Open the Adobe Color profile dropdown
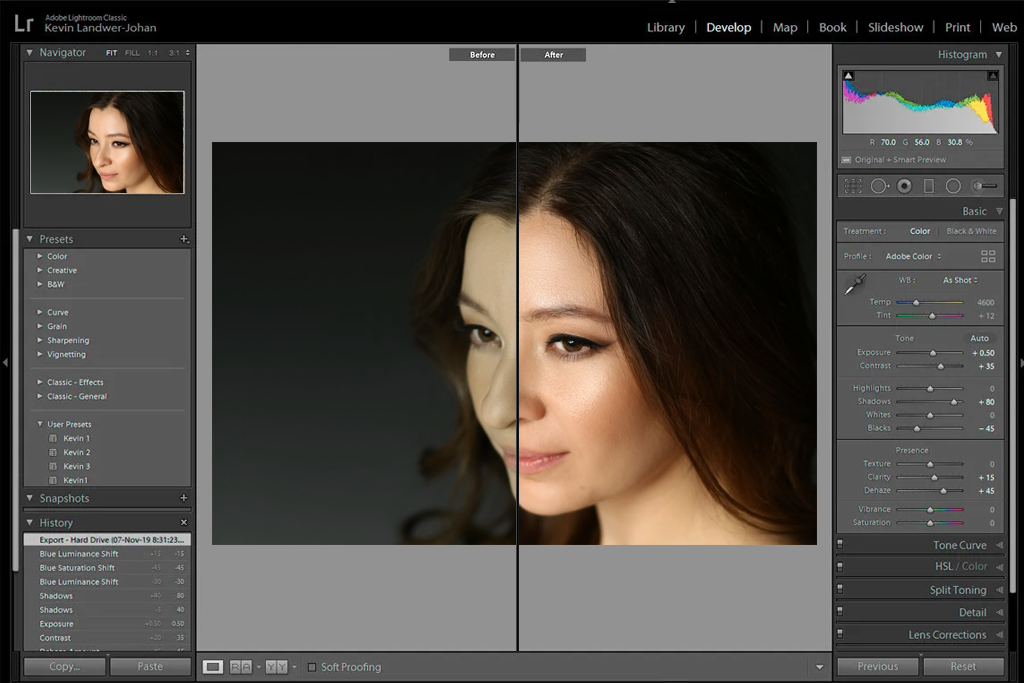 tap(913, 257)
